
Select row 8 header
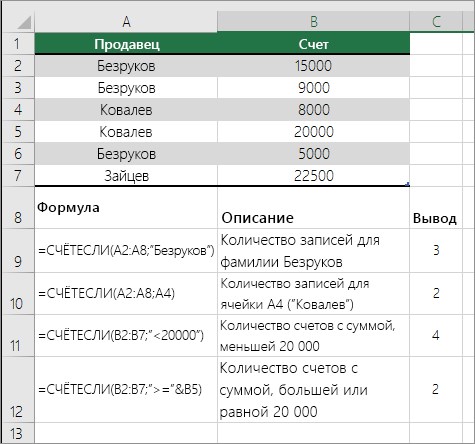(17, 208)
